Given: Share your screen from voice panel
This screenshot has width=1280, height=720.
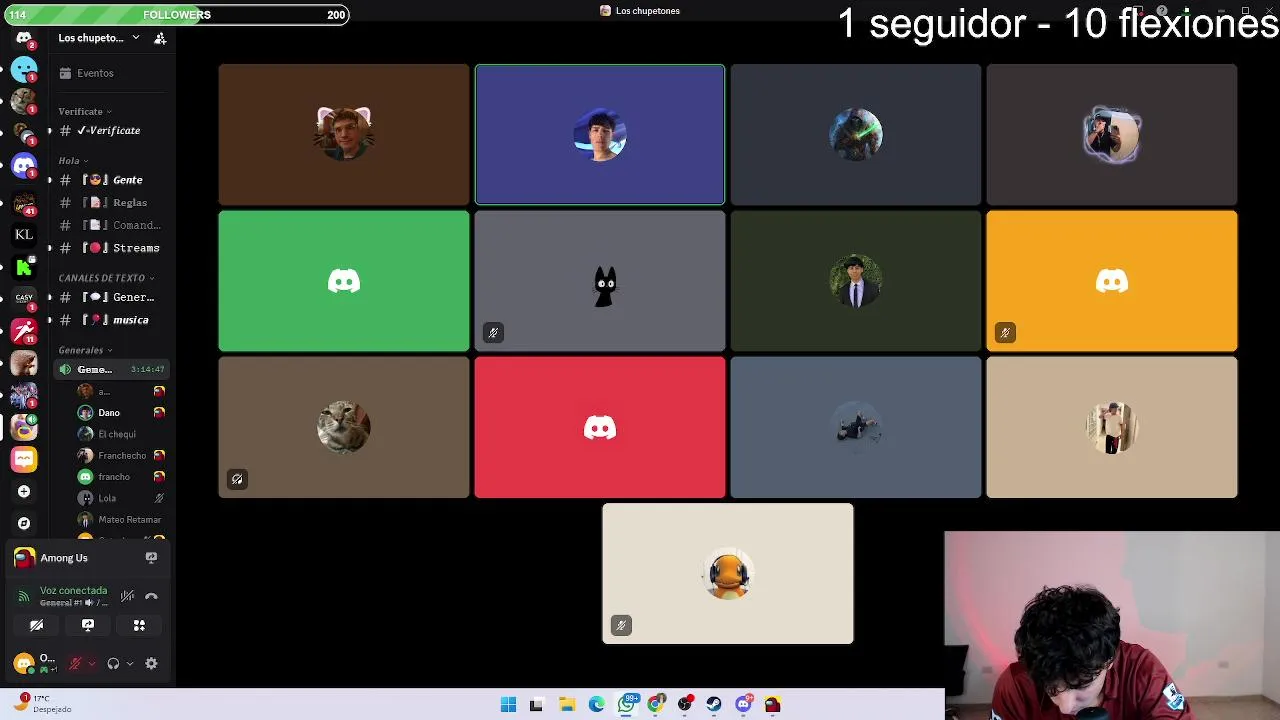Looking at the screenshot, I should coord(88,625).
